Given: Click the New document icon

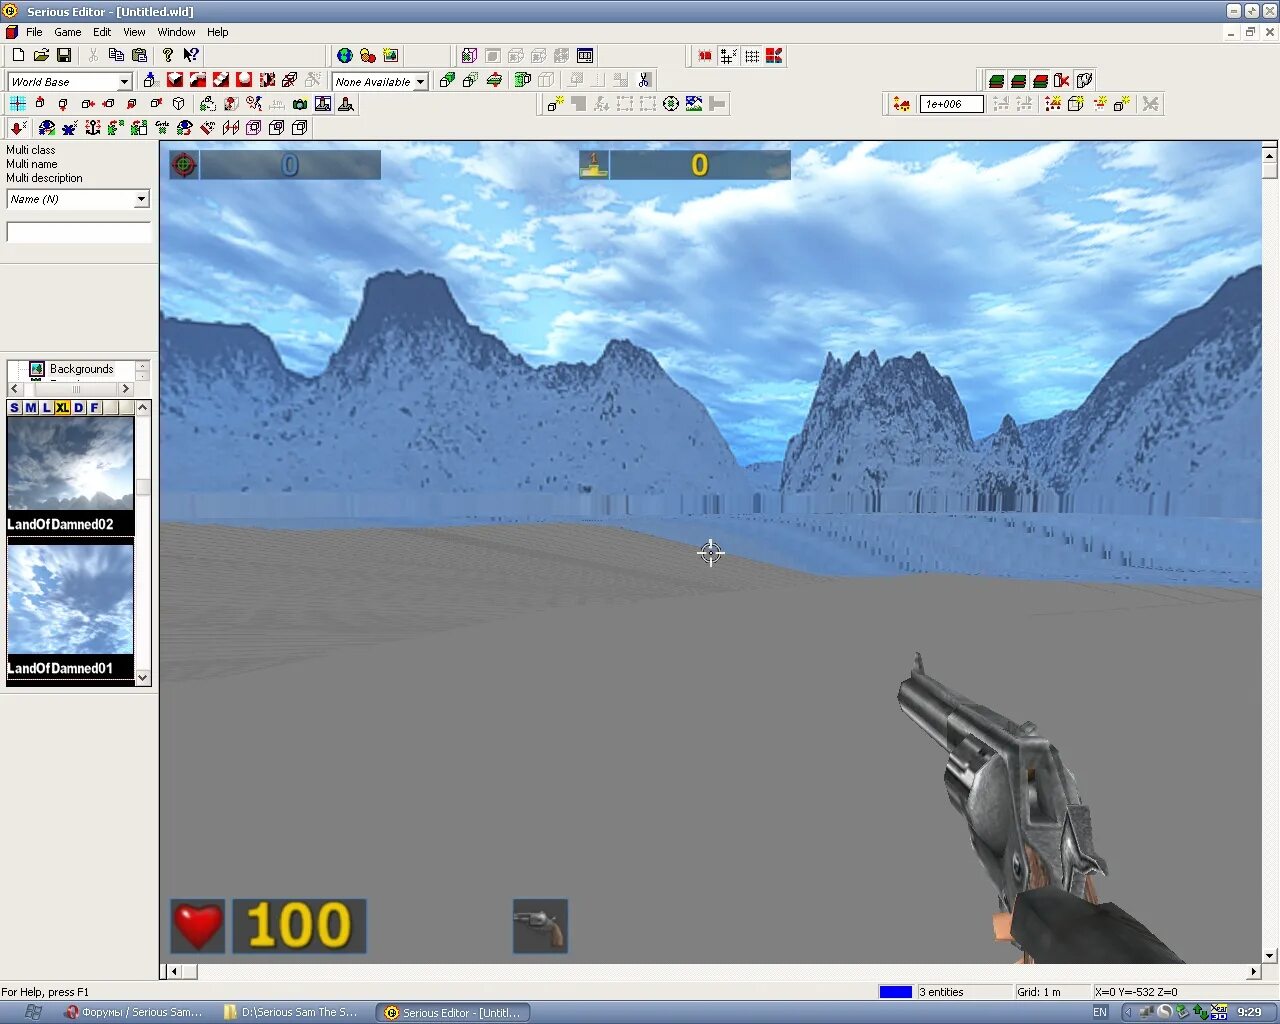Looking at the screenshot, I should pos(18,55).
